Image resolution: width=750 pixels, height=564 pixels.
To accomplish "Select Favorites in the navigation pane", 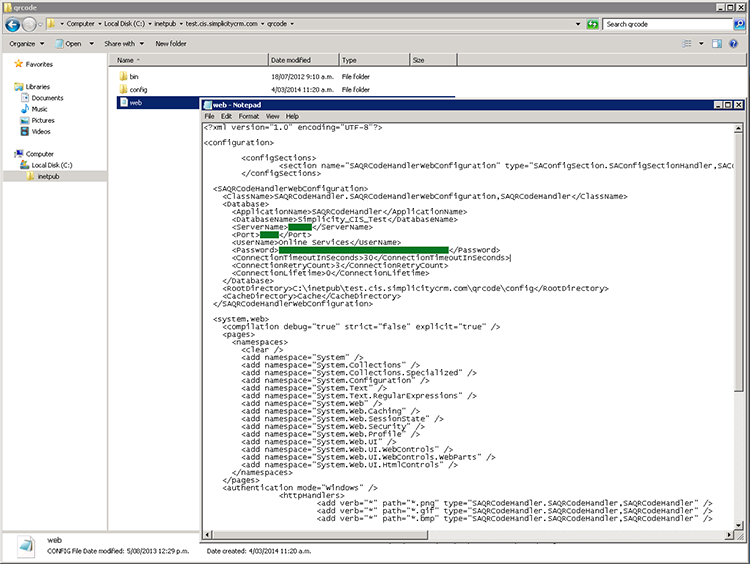I will coord(39,64).
